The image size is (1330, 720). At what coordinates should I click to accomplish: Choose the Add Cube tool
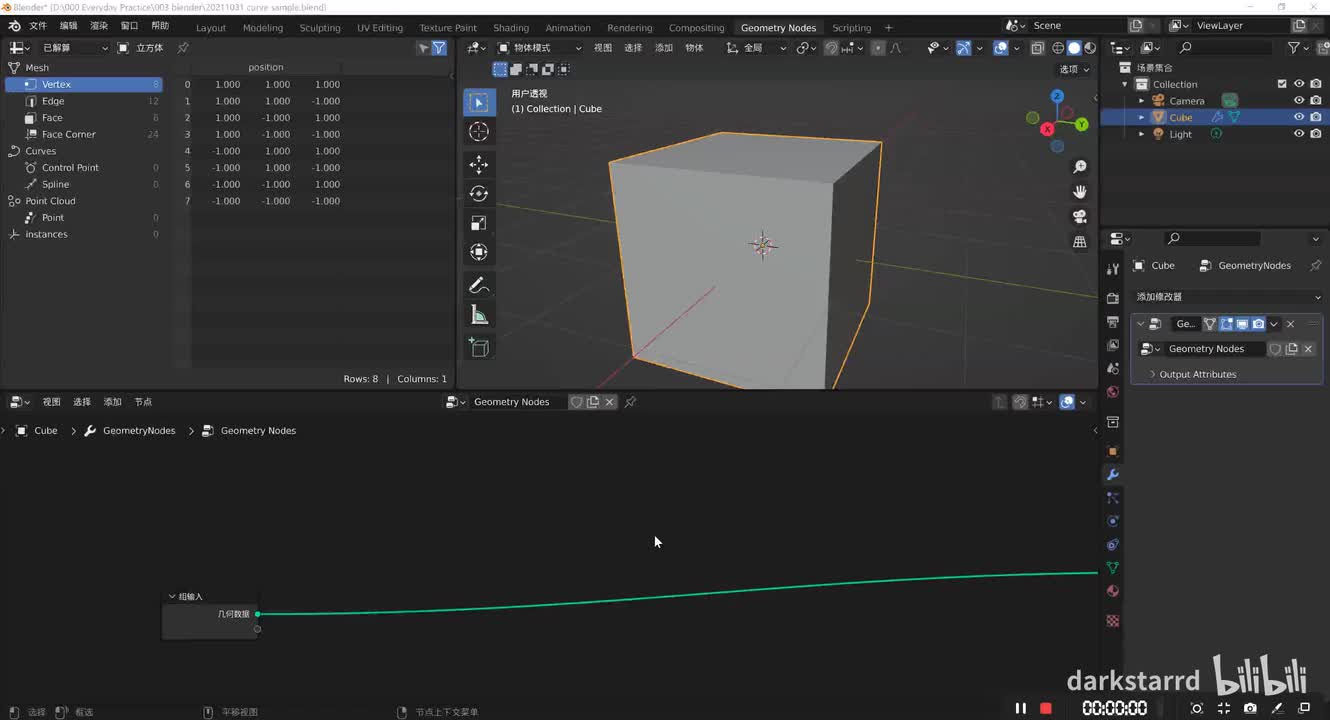479,347
